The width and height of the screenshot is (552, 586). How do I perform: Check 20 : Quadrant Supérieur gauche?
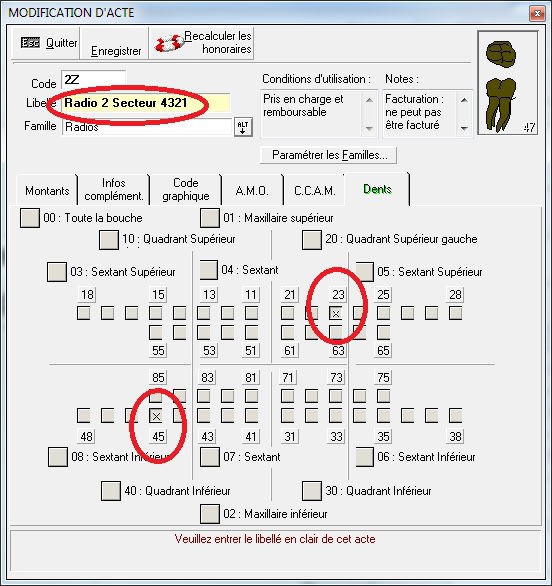pos(312,240)
